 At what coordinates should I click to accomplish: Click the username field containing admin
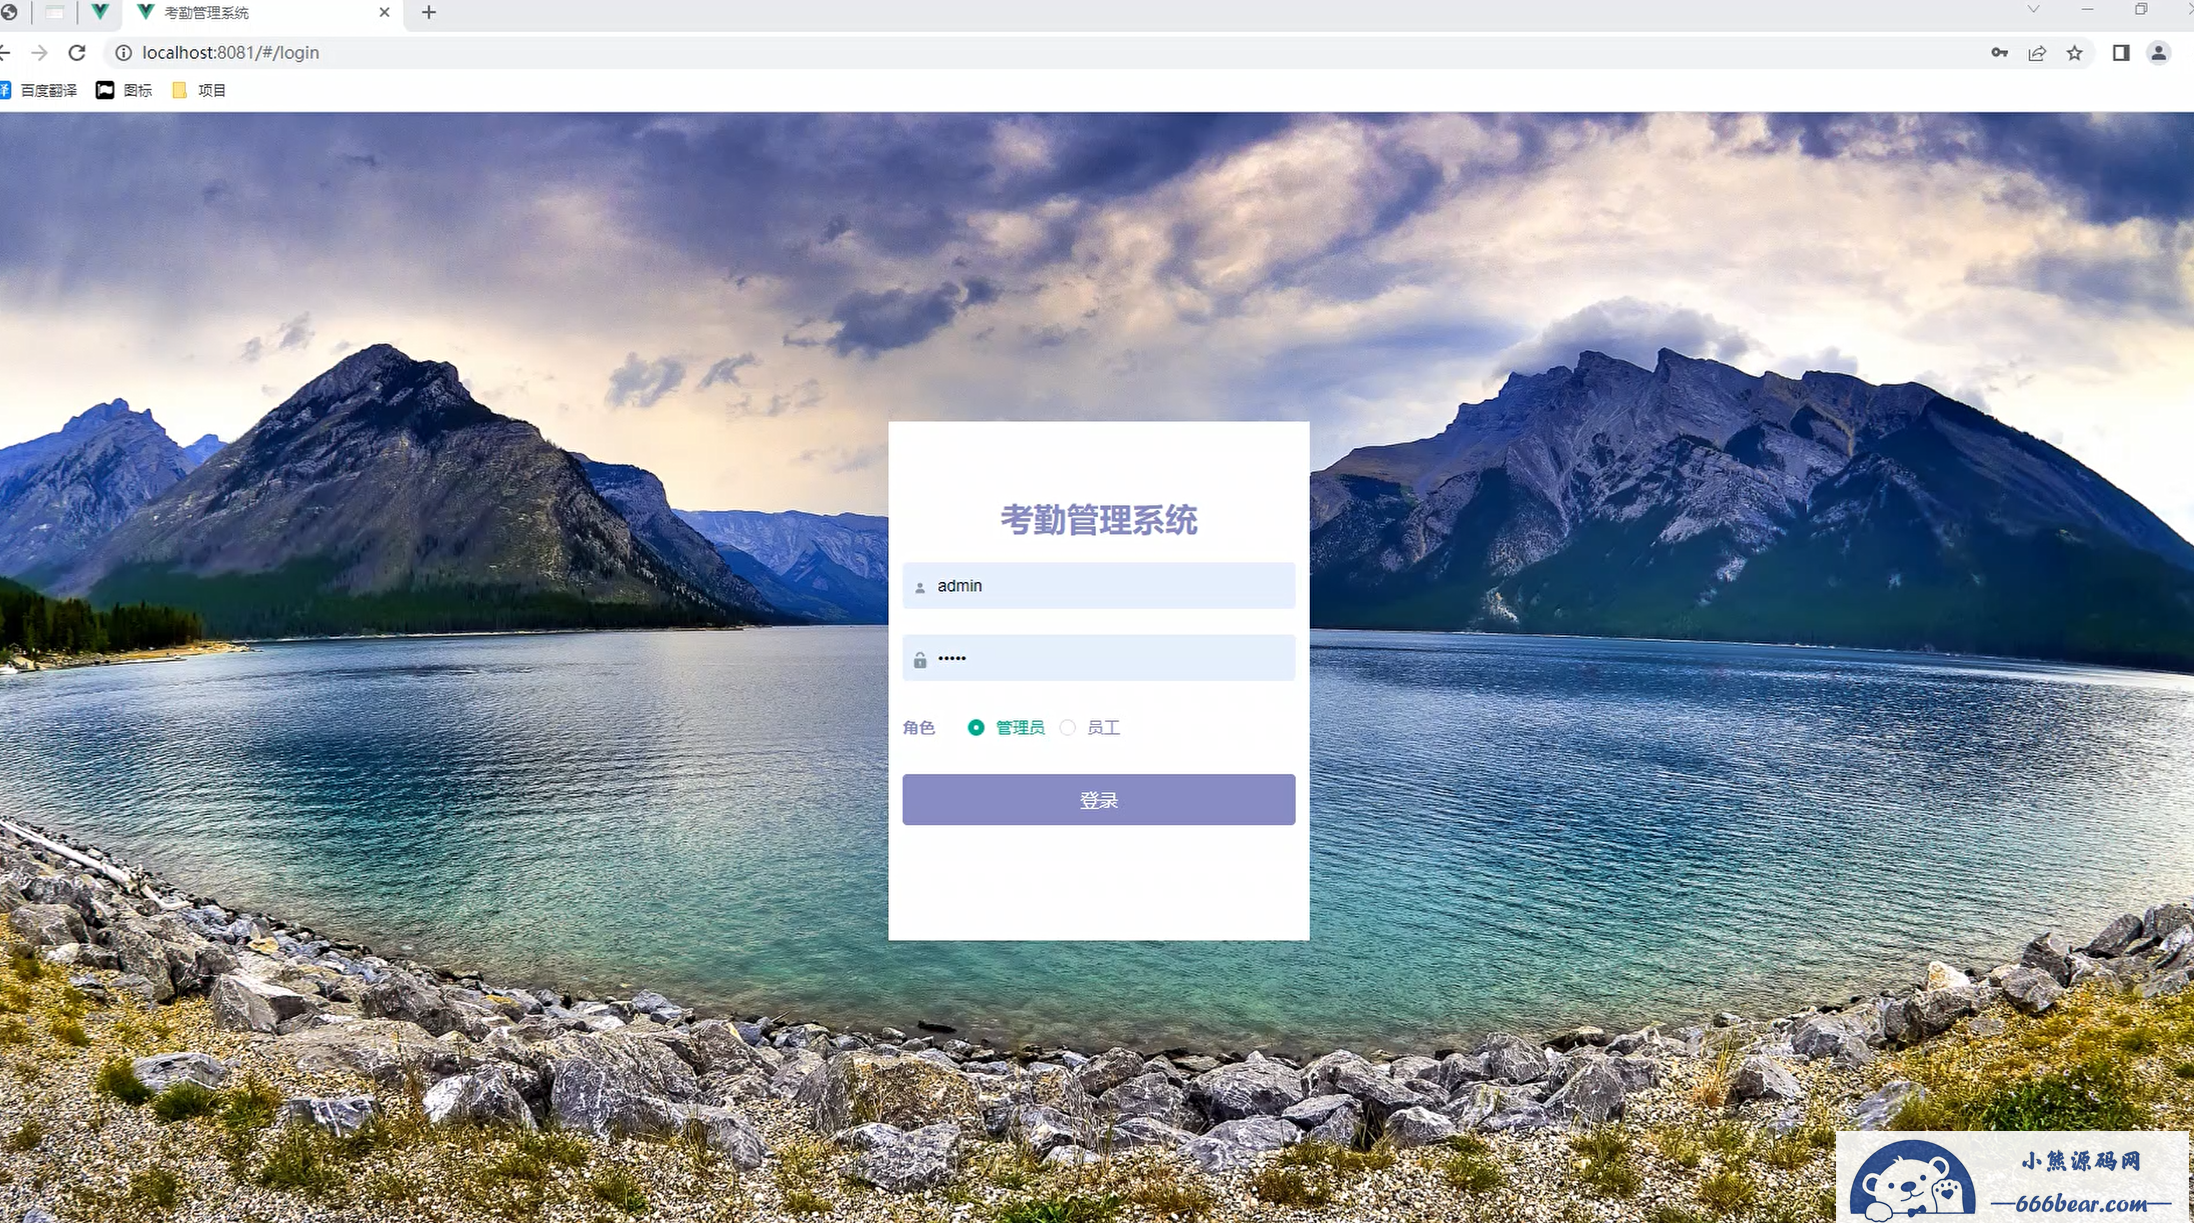[x=1098, y=586]
